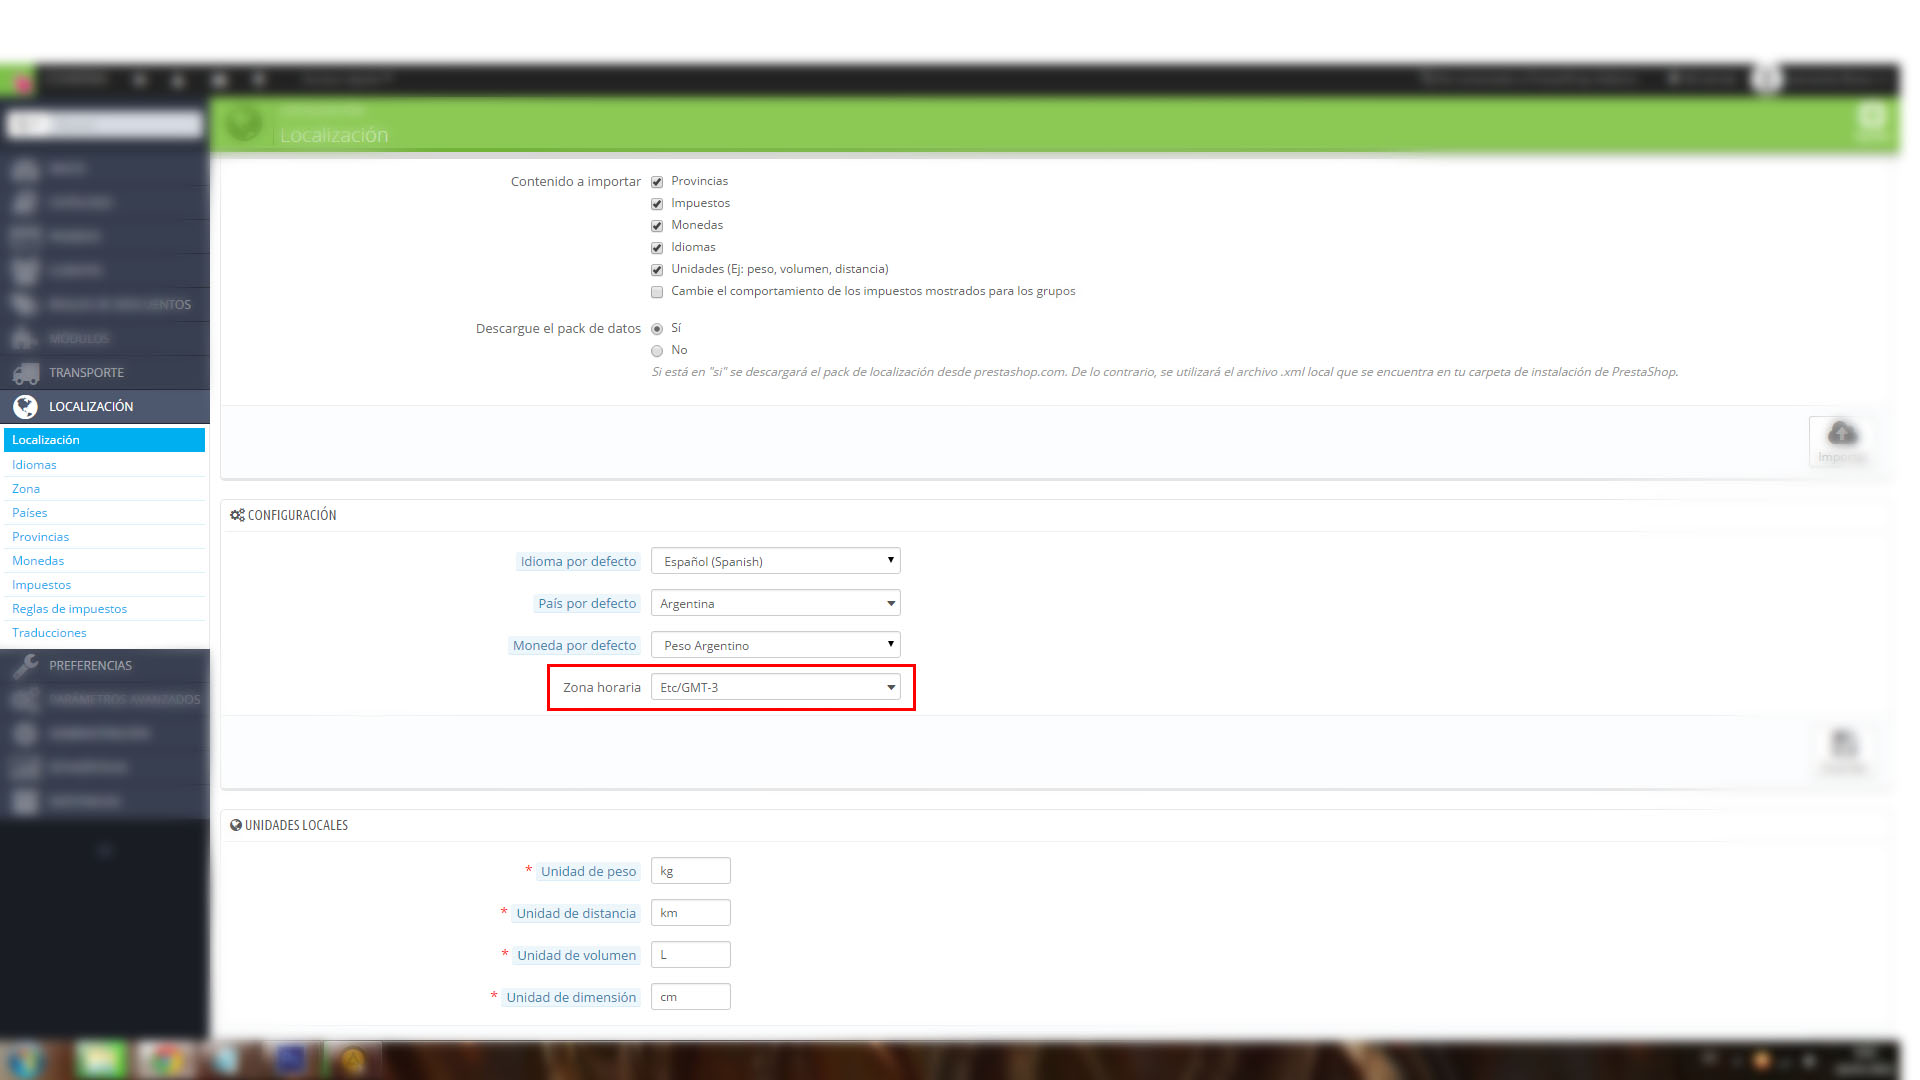Click the Unidad de peso input field
Image resolution: width=1920 pixels, height=1080 pixels.
coord(690,871)
